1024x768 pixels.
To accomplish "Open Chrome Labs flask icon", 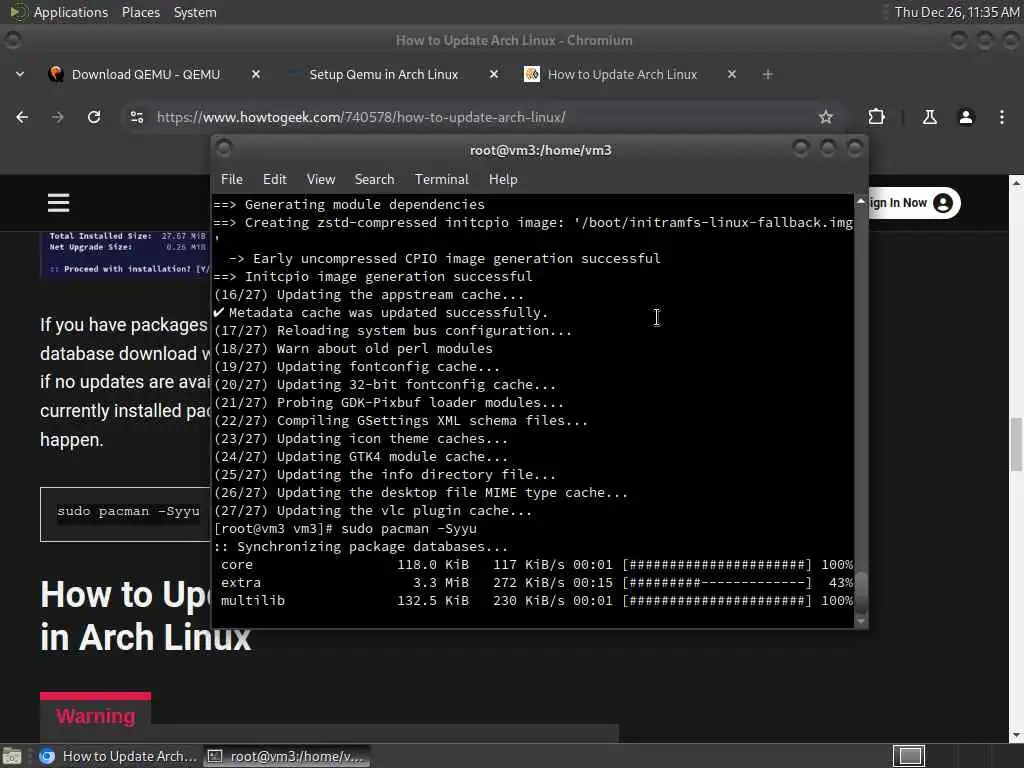I will tap(929, 117).
